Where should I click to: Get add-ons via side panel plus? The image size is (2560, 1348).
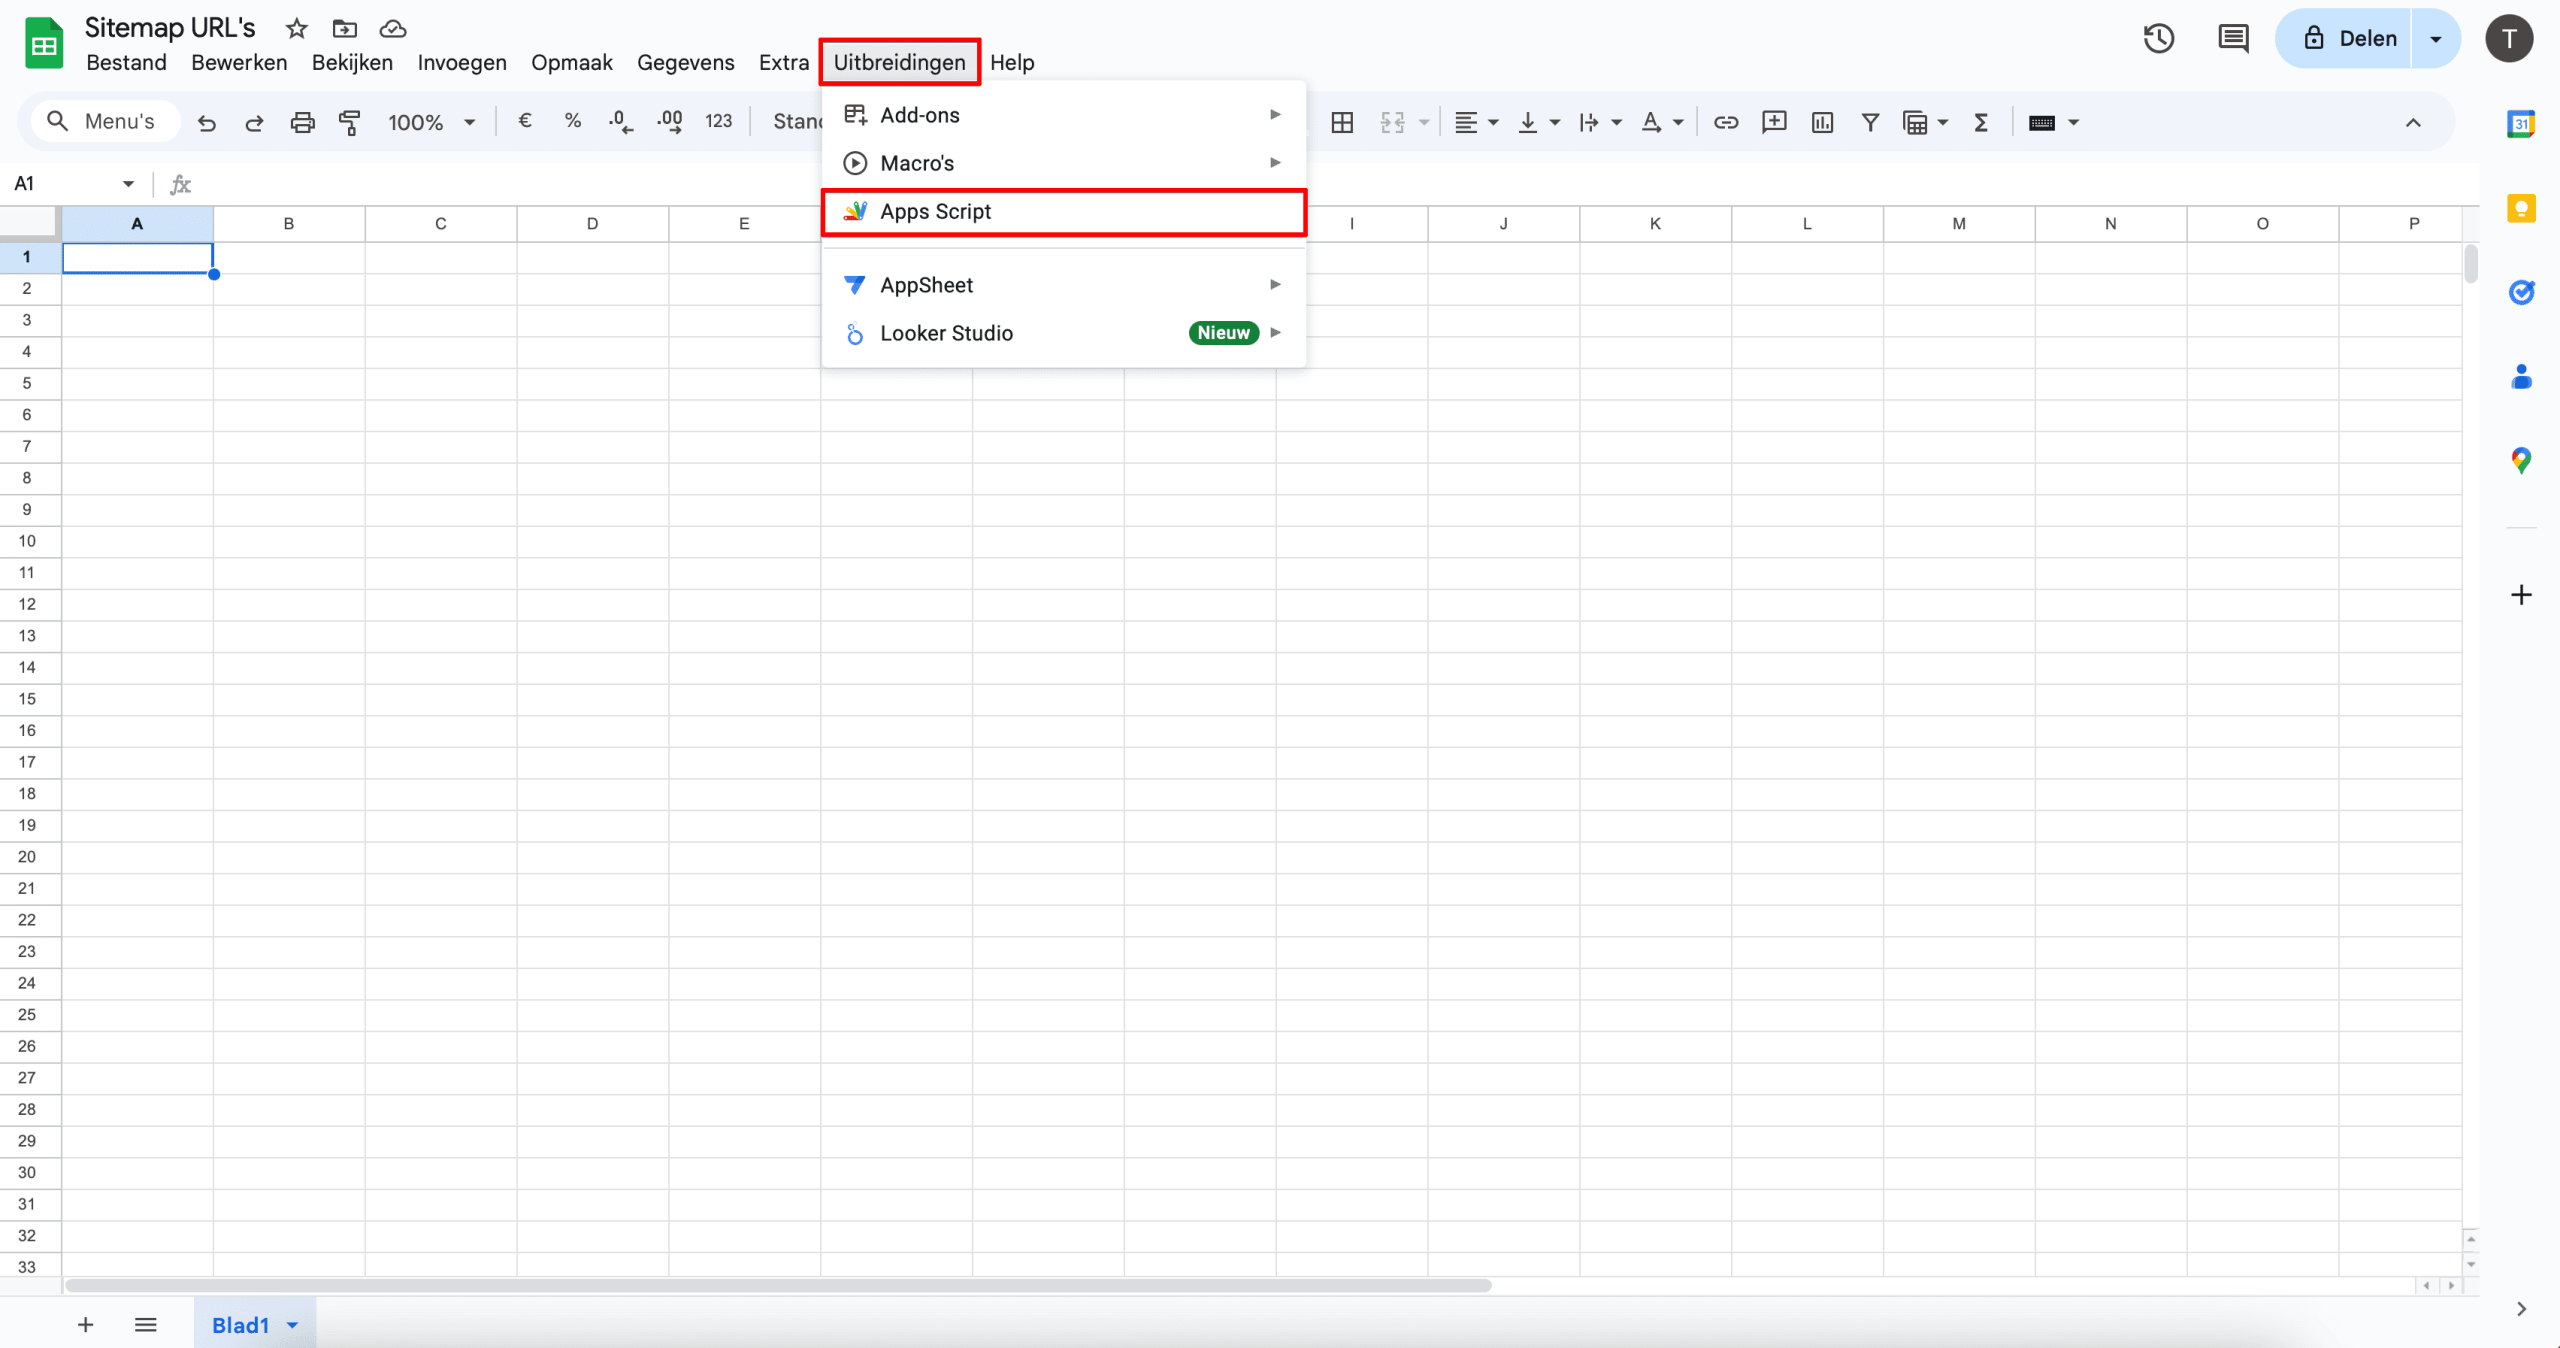point(2521,595)
